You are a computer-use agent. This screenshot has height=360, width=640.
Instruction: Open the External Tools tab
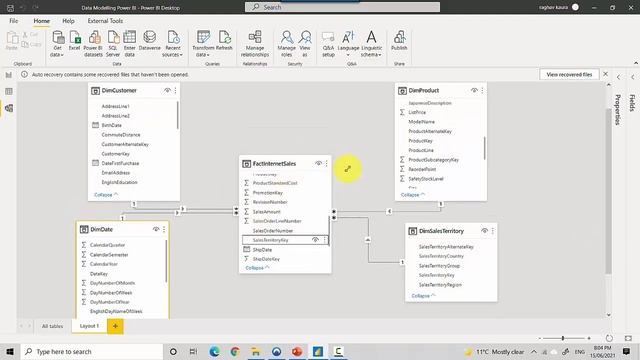click(105, 21)
